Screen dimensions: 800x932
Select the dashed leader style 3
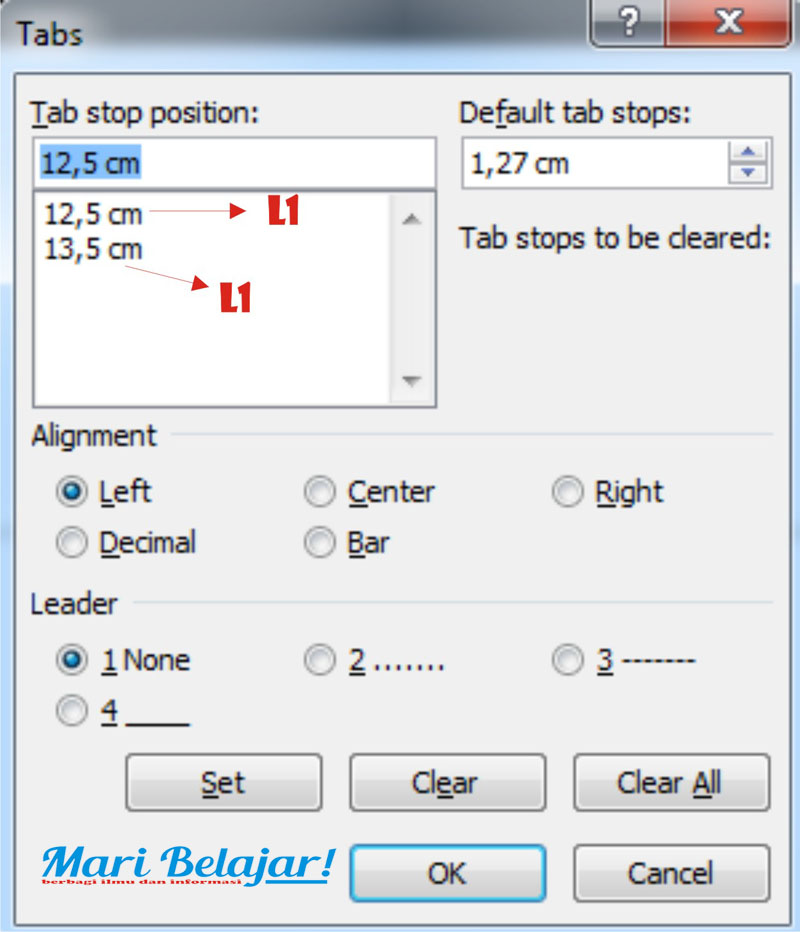(x=568, y=660)
